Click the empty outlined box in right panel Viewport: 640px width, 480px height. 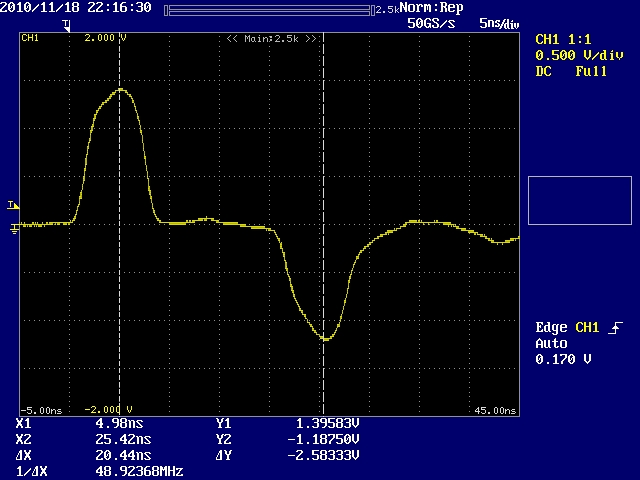coord(580,200)
